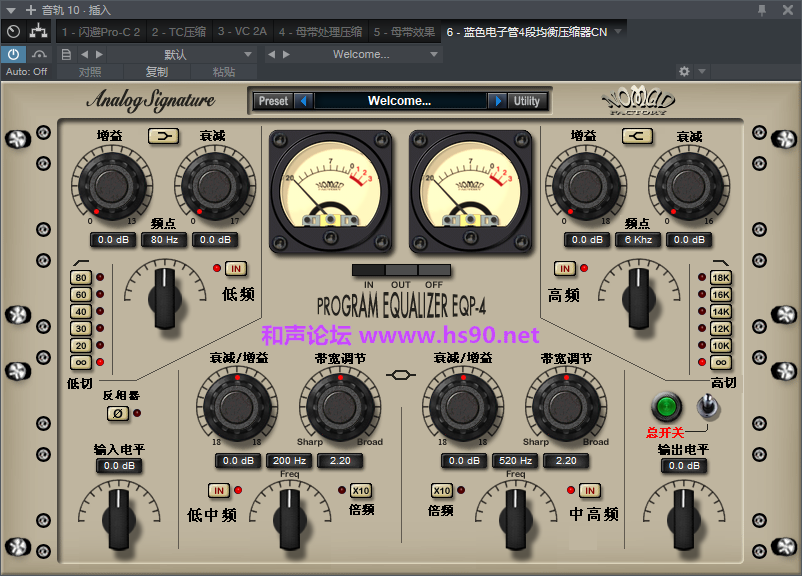The height and width of the screenshot is (576, 802).
Task: Toggle the high-mid band IN button
Action: click(590, 491)
